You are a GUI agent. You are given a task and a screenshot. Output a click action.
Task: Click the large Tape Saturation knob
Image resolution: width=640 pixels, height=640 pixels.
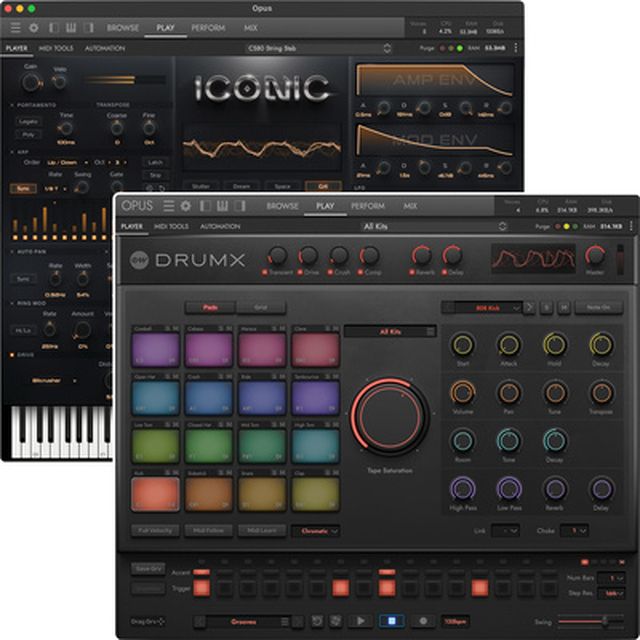390,416
